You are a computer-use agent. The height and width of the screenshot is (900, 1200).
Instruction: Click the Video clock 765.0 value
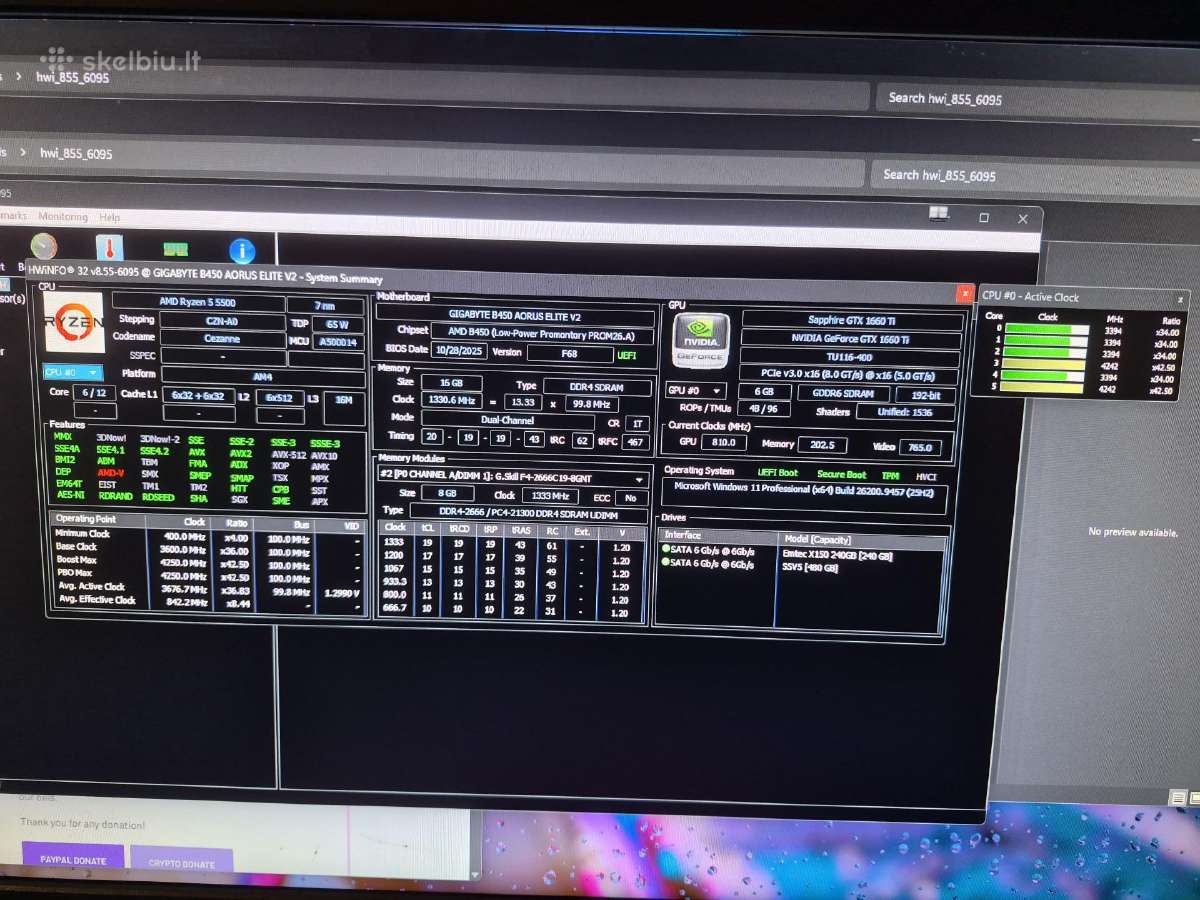919,446
